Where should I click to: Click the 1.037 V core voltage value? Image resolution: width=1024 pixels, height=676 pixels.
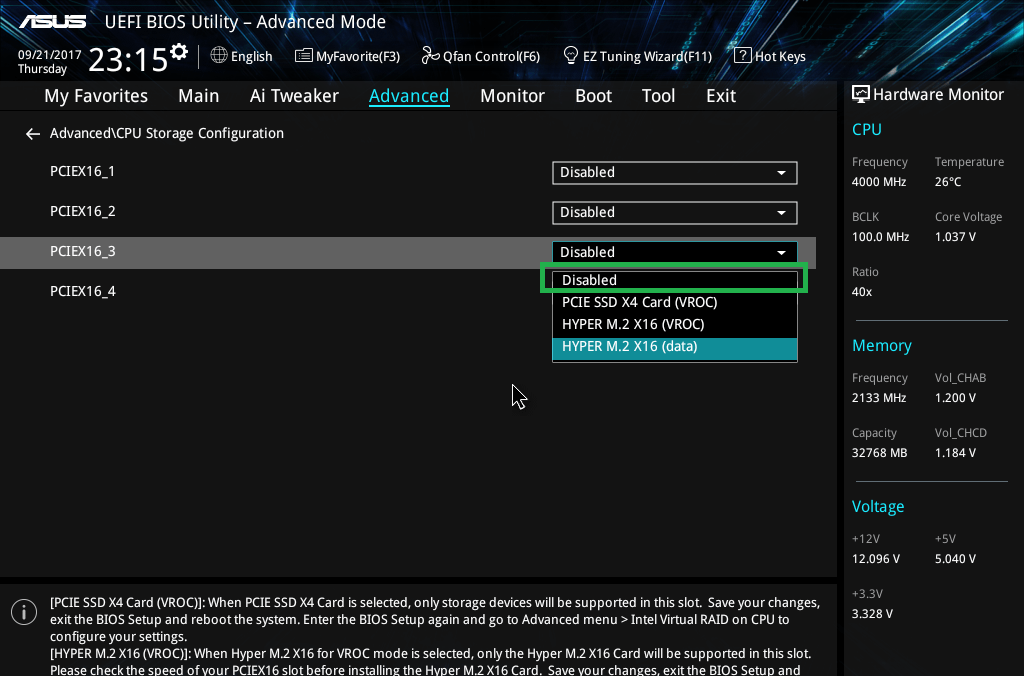(x=955, y=237)
